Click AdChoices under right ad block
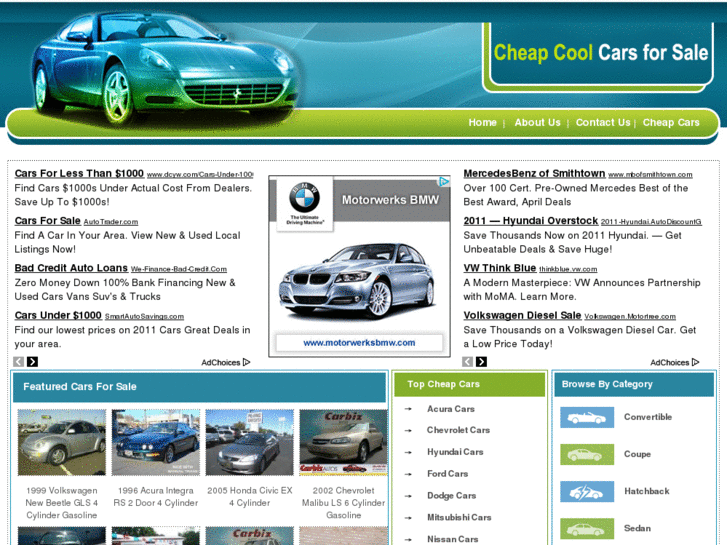 (675, 362)
